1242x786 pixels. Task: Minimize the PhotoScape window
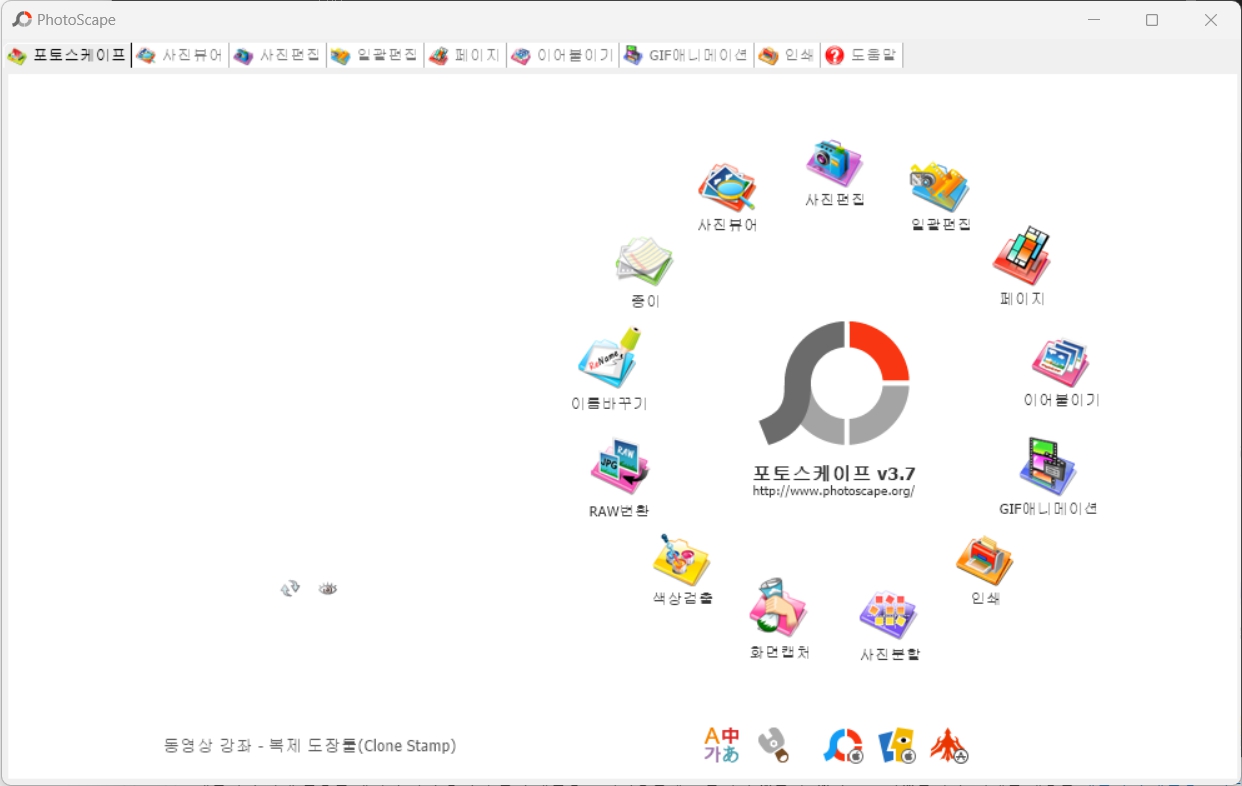[x=1094, y=20]
